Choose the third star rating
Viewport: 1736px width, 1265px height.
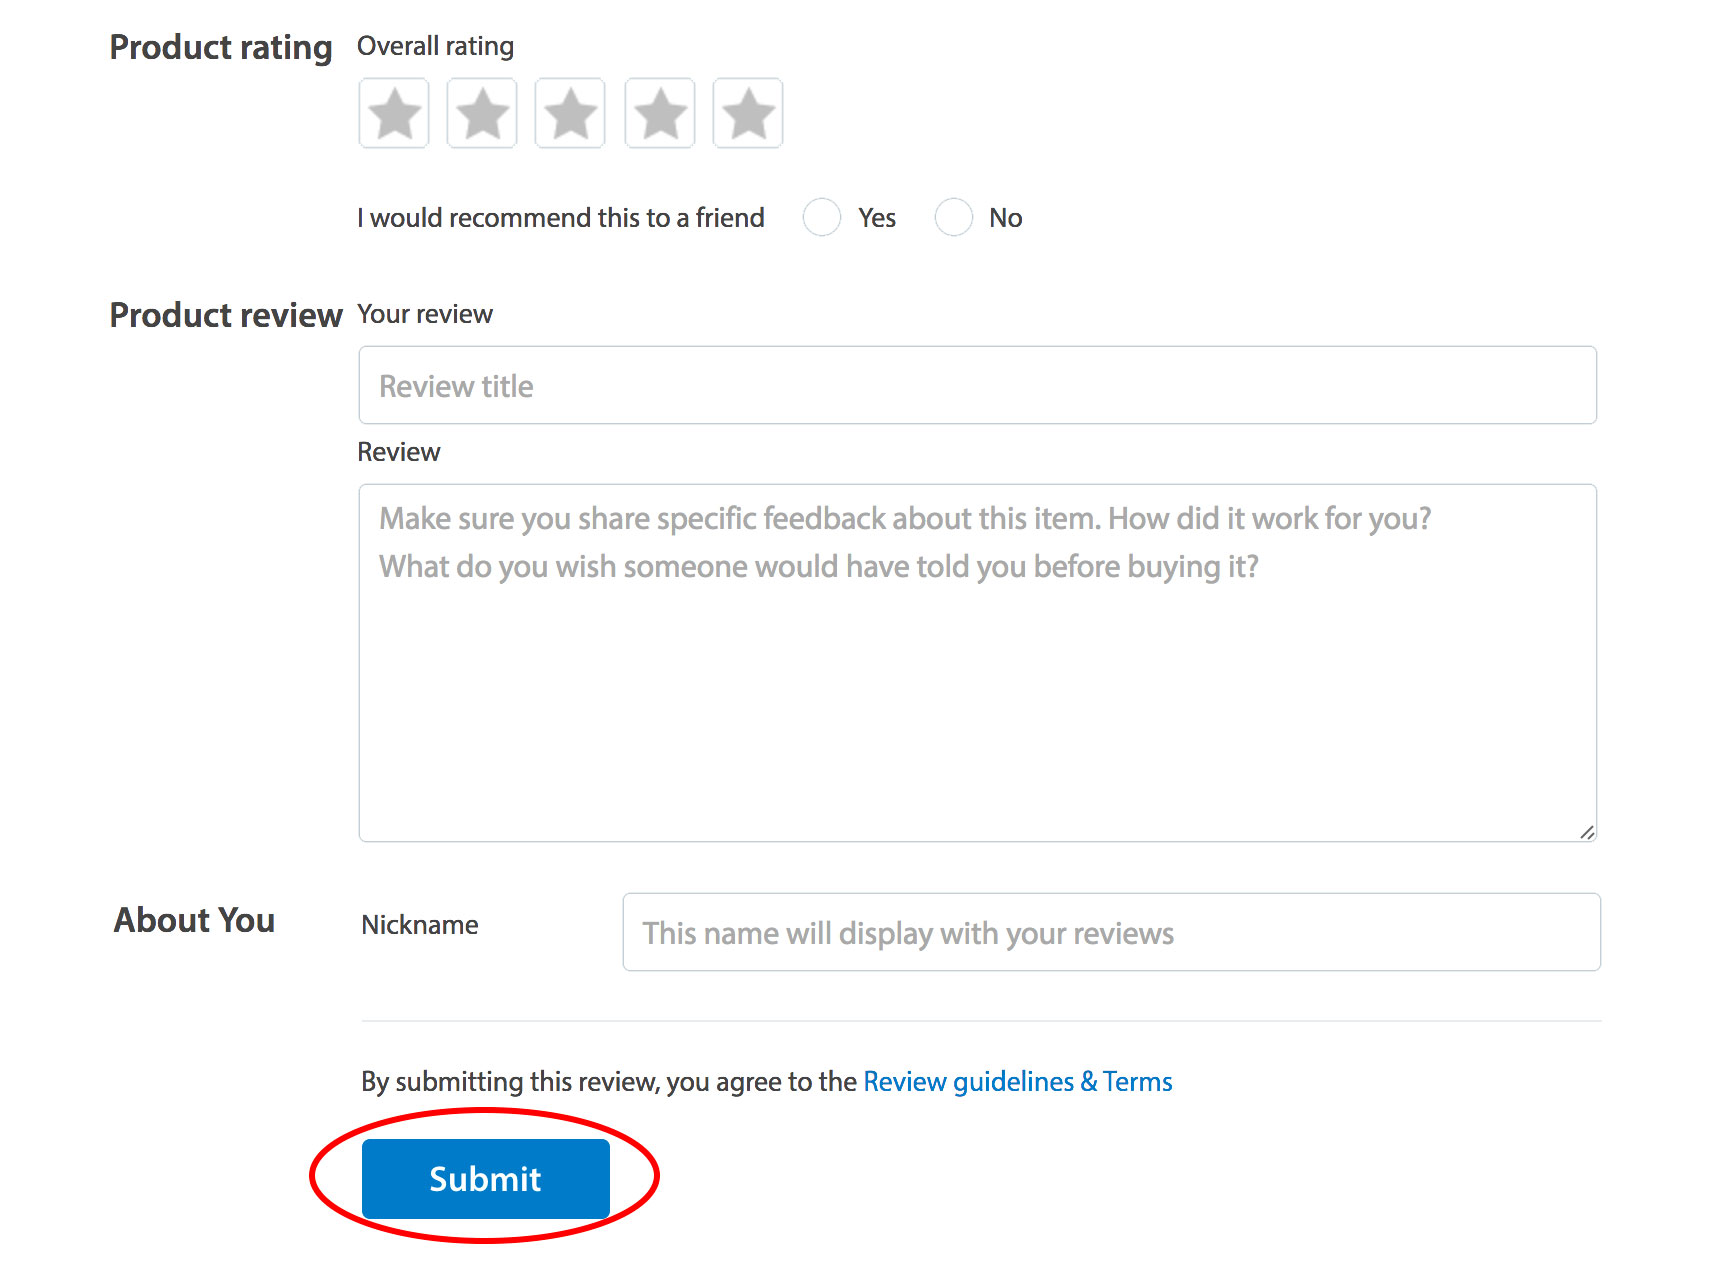pyautogui.click(x=570, y=113)
